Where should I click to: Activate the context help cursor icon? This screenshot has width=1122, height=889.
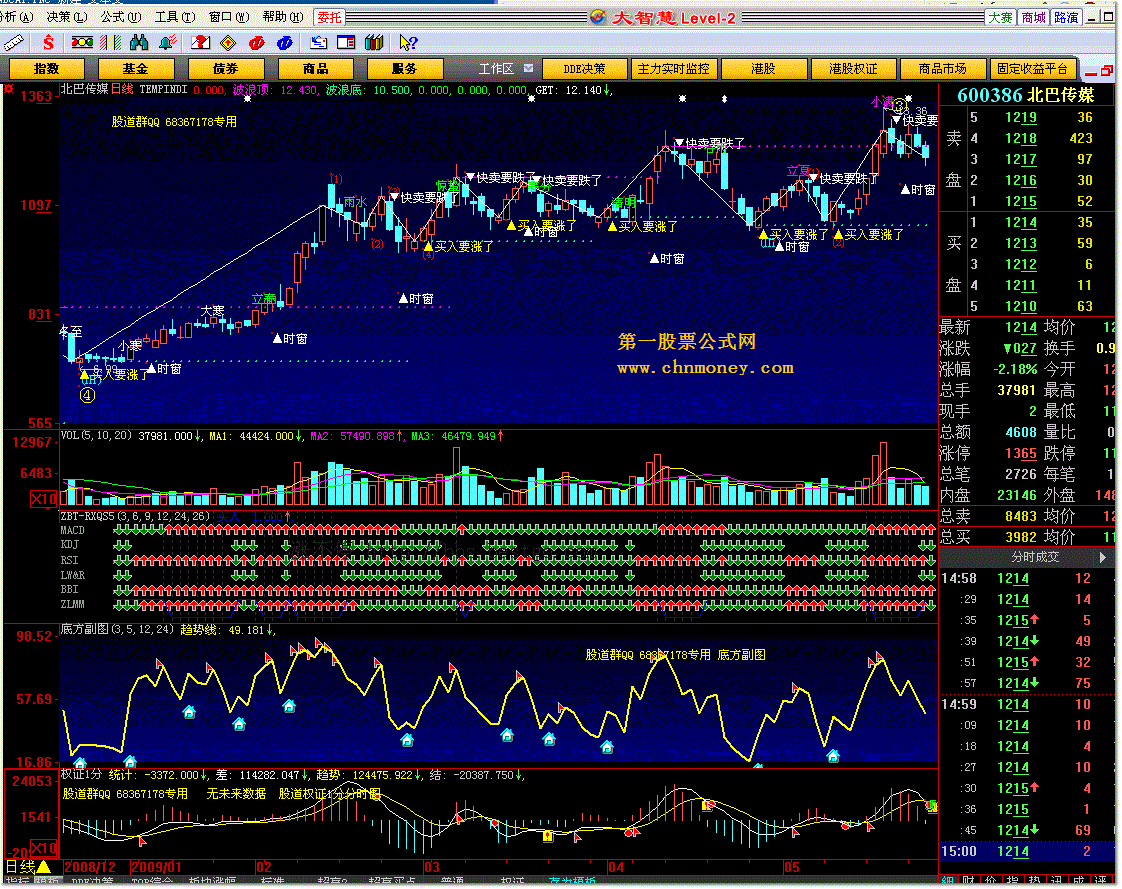point(408,43)
